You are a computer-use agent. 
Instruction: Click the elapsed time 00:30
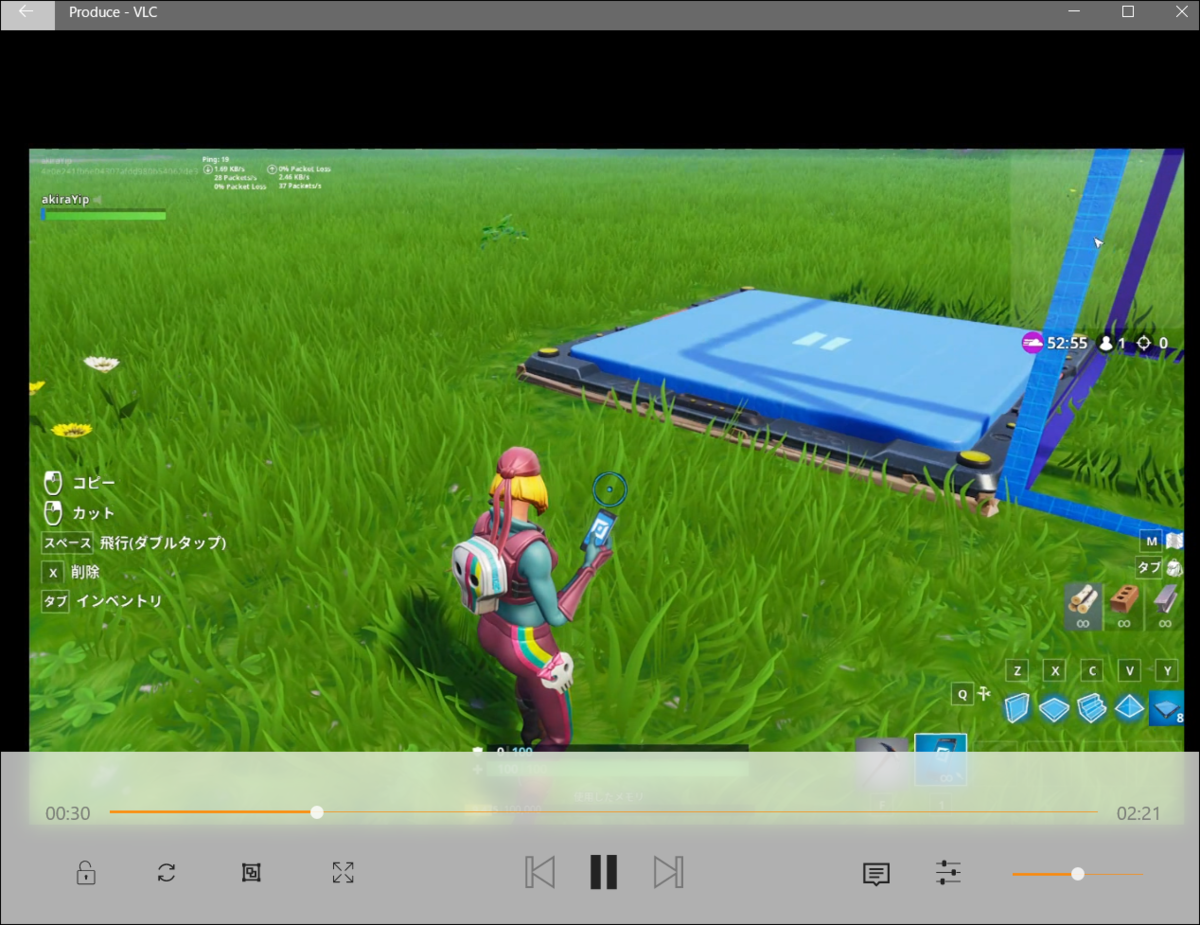pyautogui.click(x=68, y=813)
